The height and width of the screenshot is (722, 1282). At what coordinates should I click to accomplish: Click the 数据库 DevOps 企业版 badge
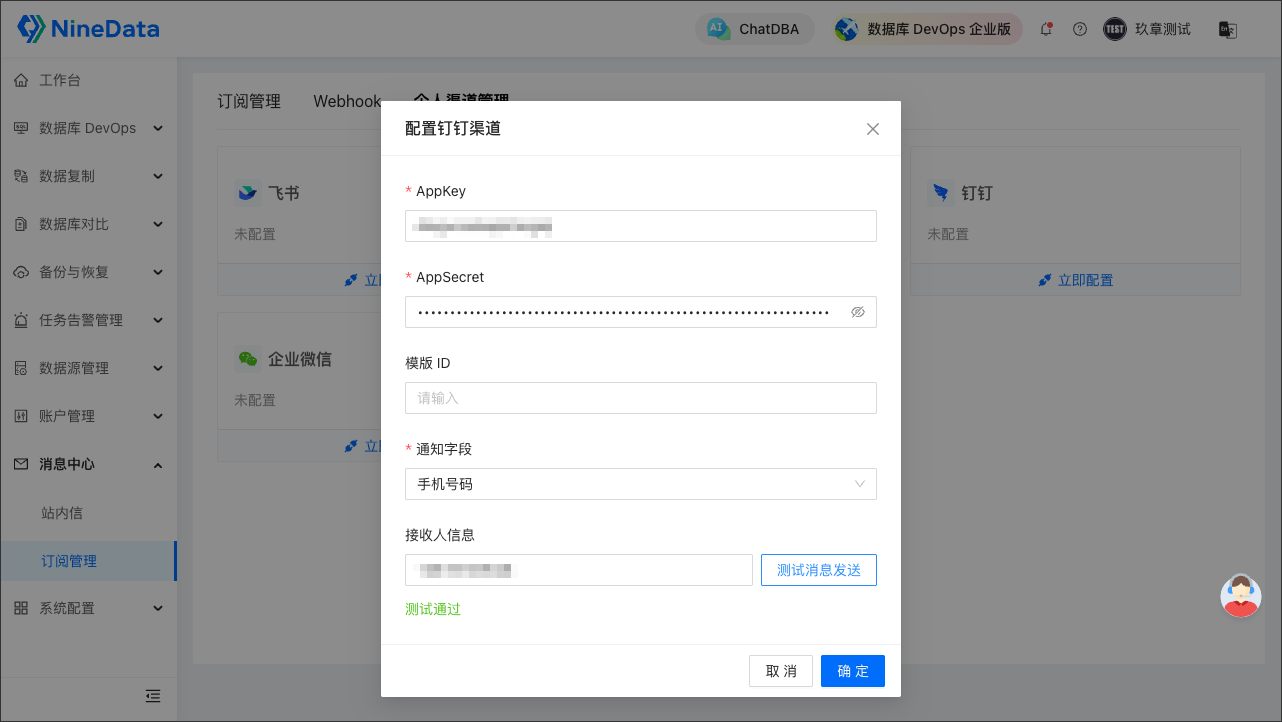pyautogui.click(x=928, y=29)
